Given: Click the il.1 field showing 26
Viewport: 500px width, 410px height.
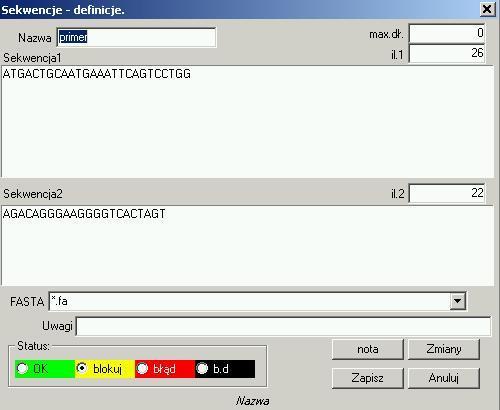Looking at the screenshot, I should (447, 53).
